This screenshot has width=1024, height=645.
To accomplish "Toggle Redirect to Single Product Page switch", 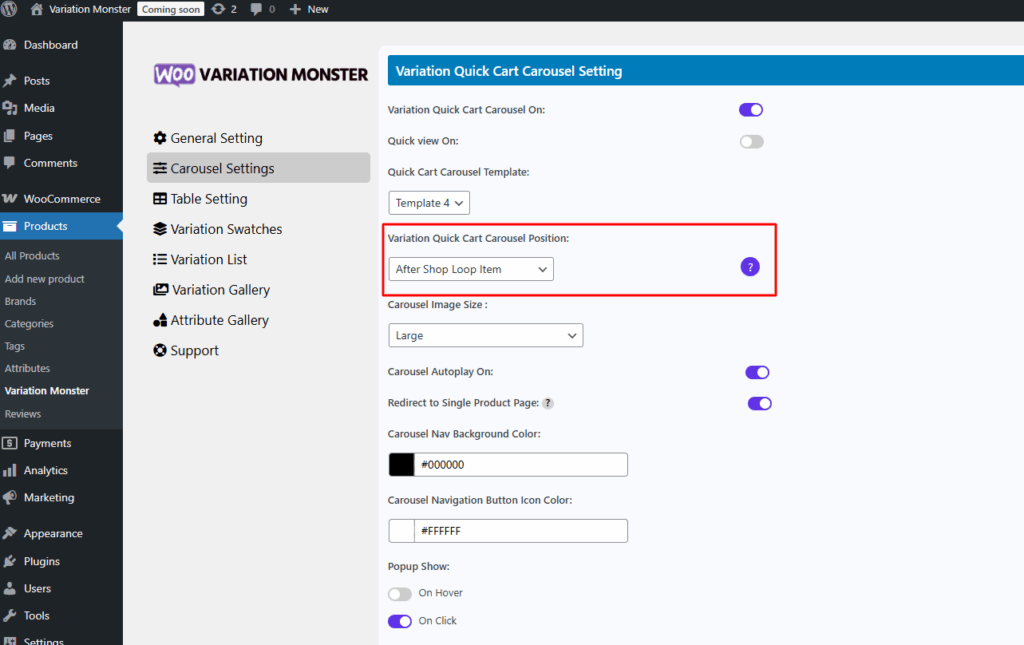I will point(760,403).
